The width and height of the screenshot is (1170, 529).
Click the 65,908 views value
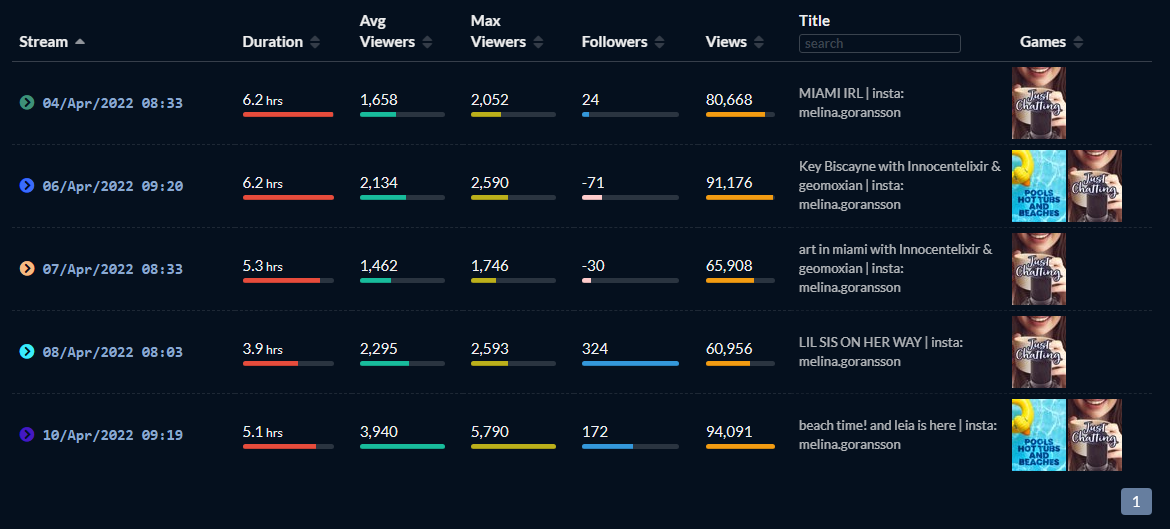click(x=729, y=266)
